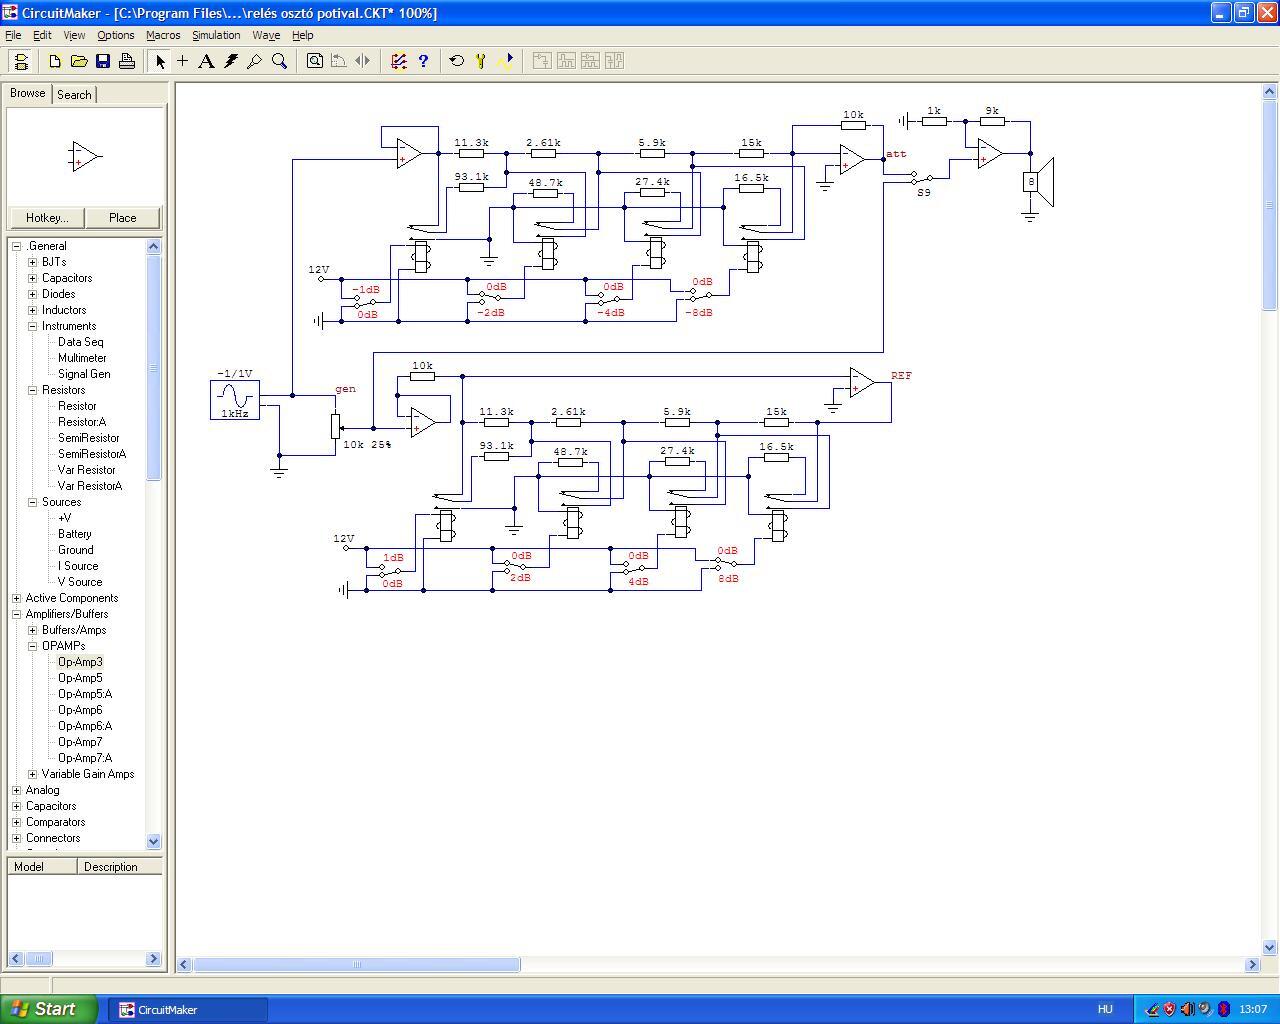Collapse the .General category

click(x=17, y=246)
